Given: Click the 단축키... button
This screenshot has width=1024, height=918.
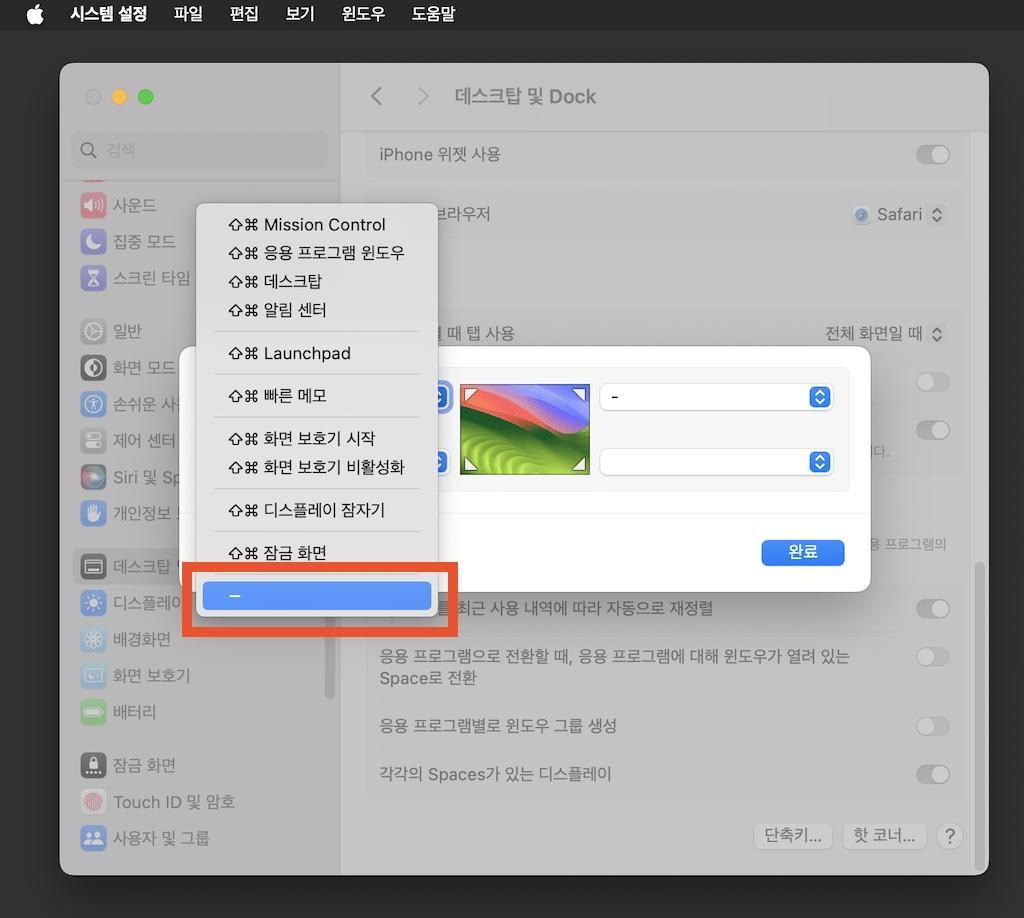Looking at the screenshot, I should [x=793, y=836].
